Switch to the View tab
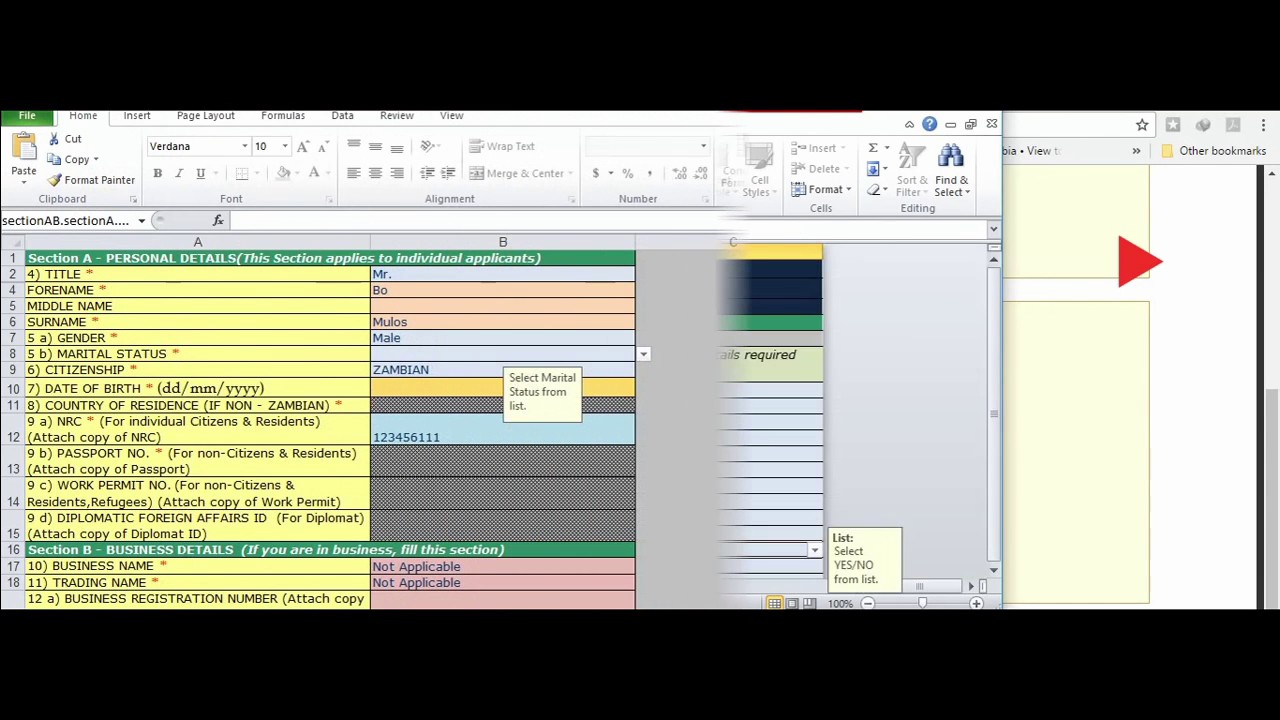1280x720 pixels. click(451, 116)
